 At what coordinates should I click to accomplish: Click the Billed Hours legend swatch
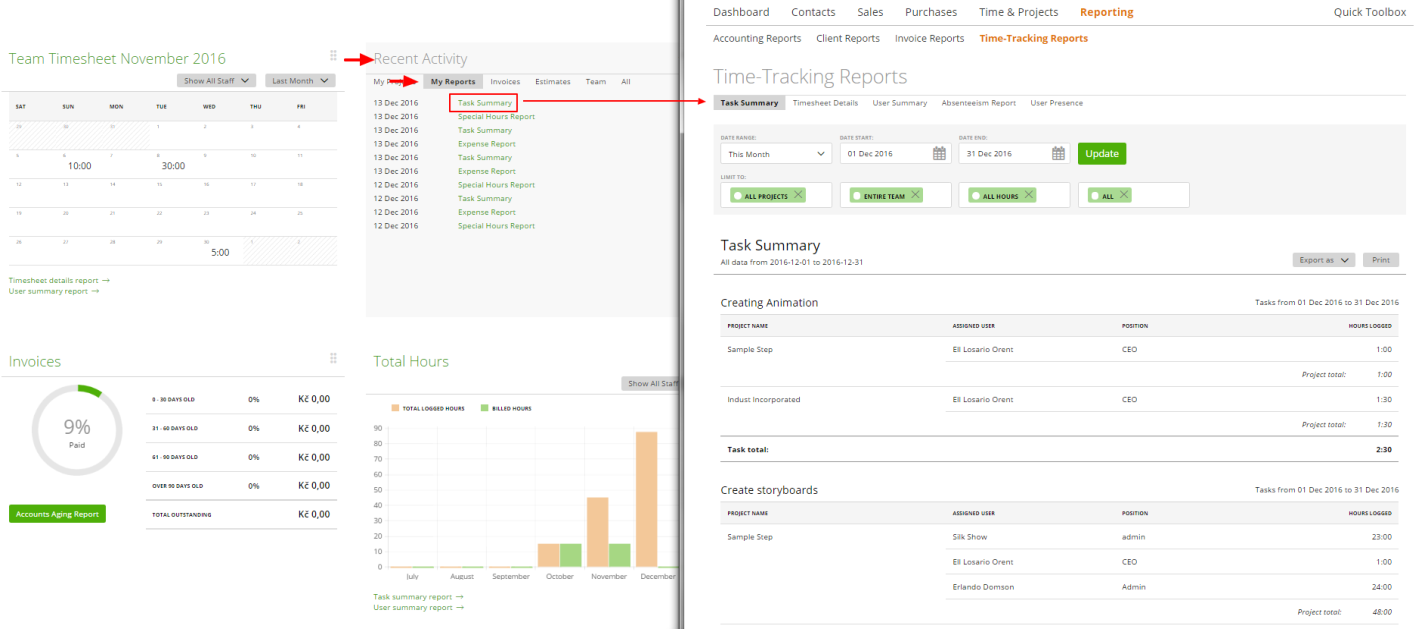[x=485, y=409]
